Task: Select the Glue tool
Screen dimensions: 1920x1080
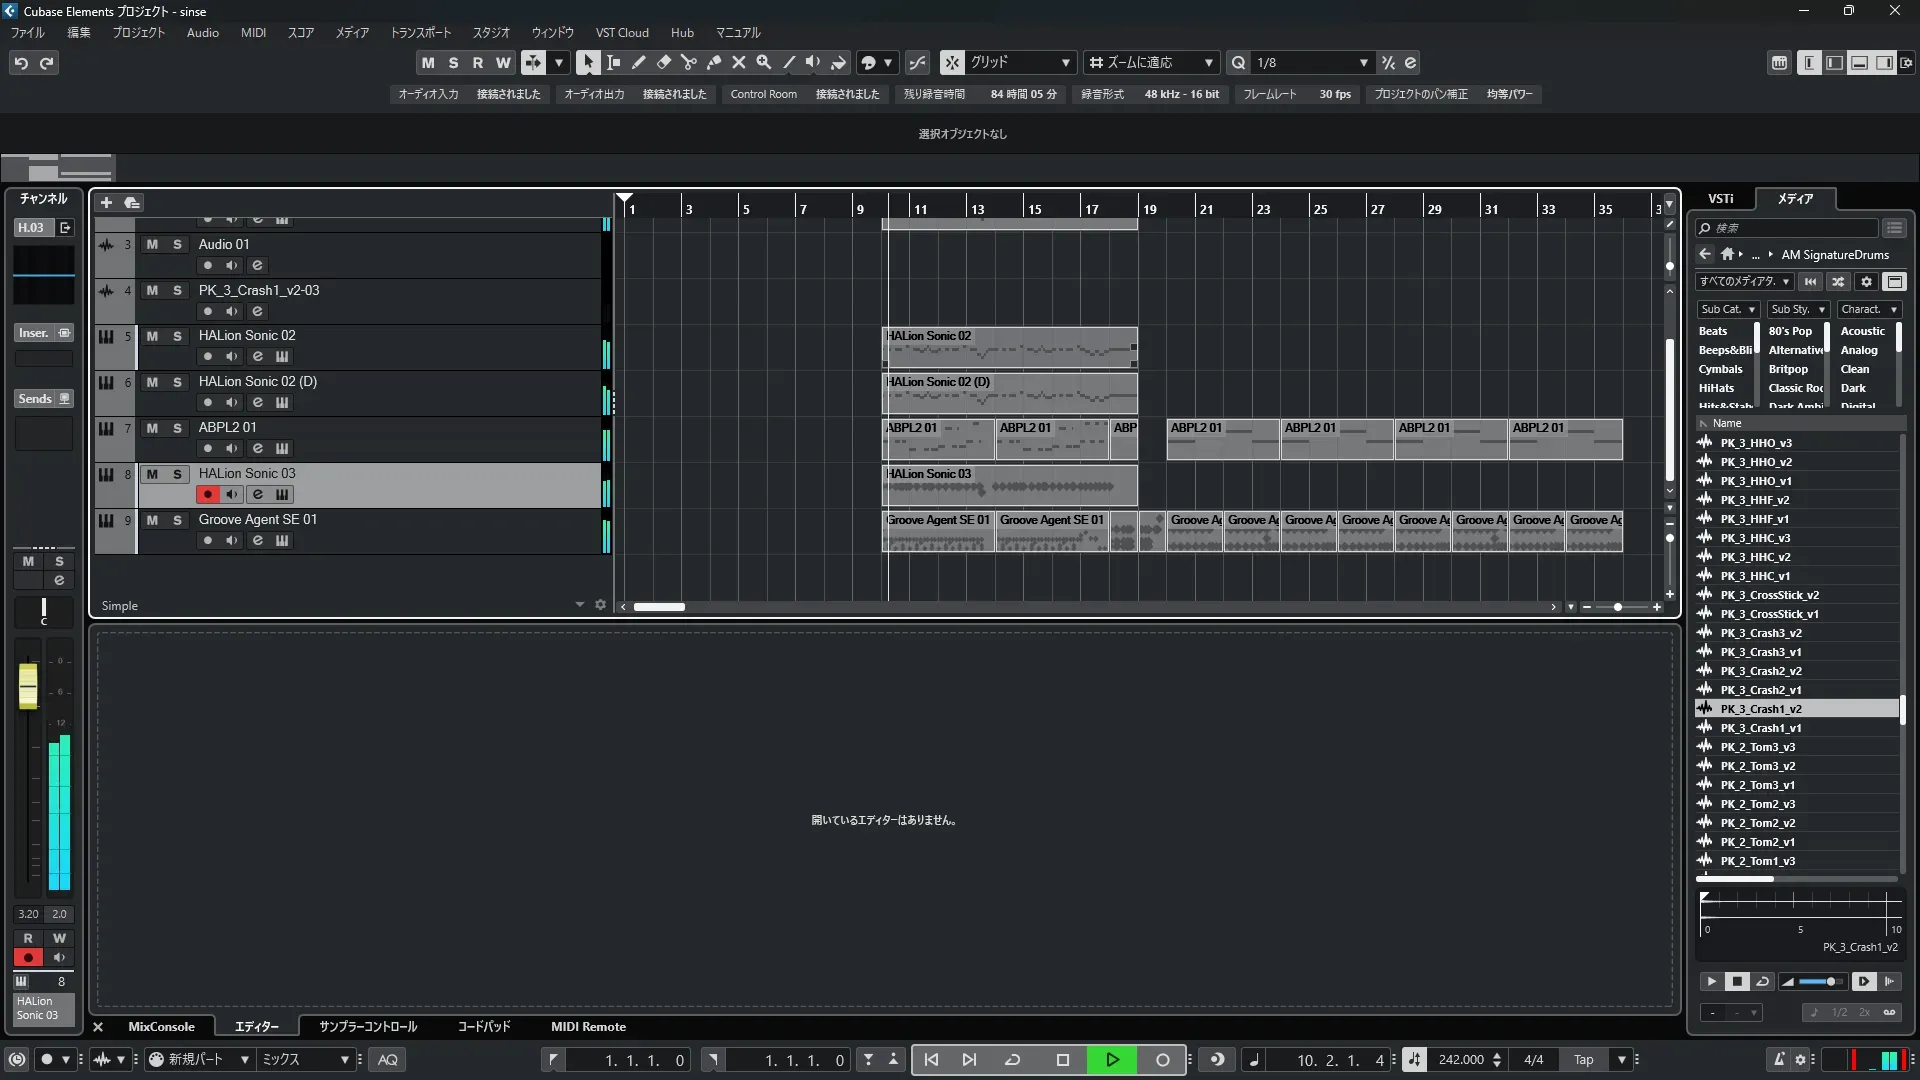Action: [x=714, y=62]
